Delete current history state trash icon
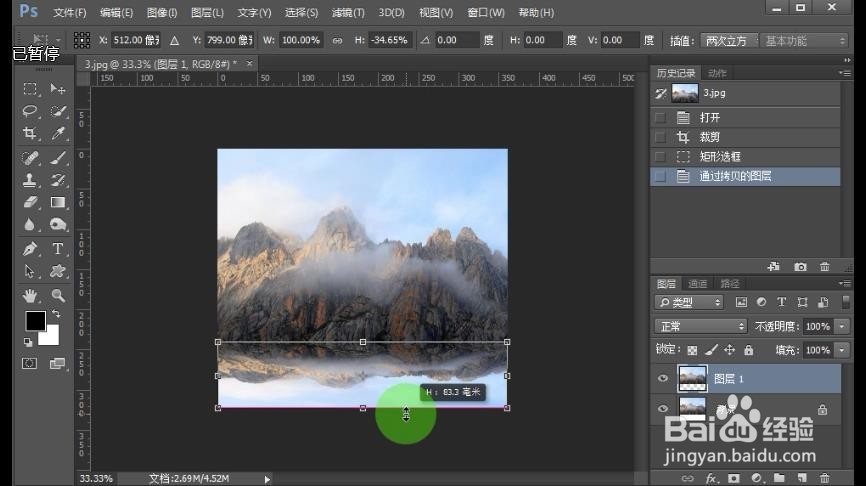The height and width of the screenshot is (486, 866). [825, 267]
